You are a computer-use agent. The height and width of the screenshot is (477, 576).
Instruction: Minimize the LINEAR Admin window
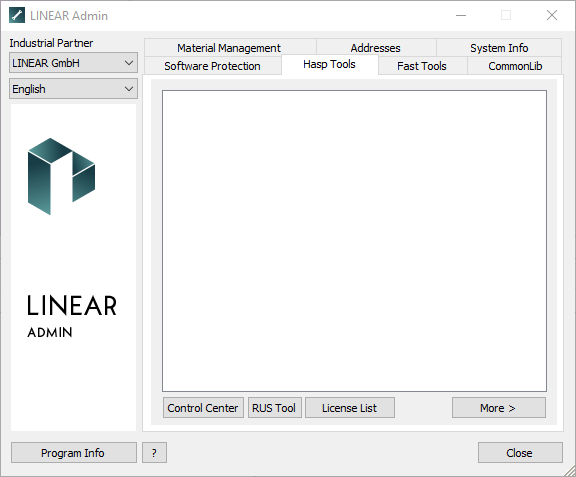tap(461, 15)
